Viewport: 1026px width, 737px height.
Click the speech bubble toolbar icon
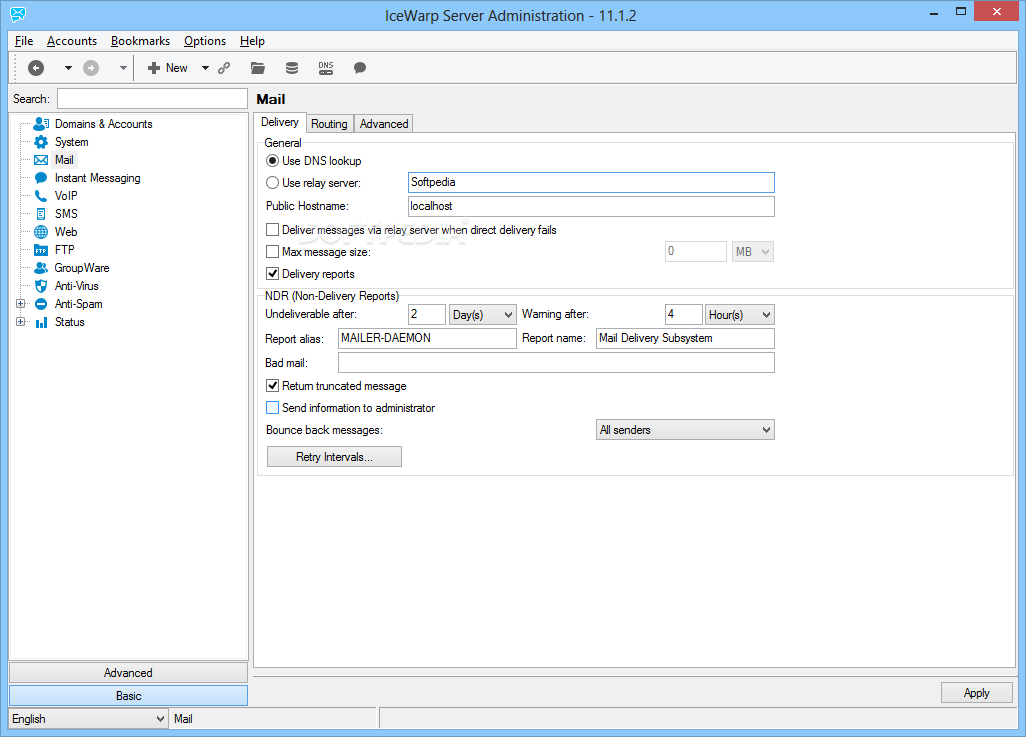[359, 67]
